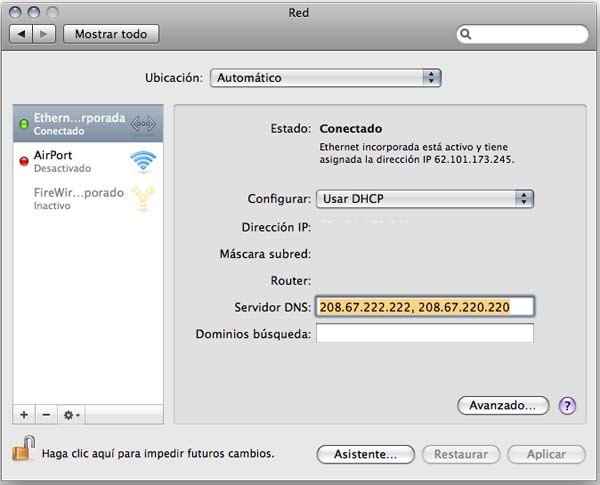Image resolution: width=600 pixels, height=485 pixels.
Task: Open help with the question mark
Action: pyautogui.click(x=567, y=406)
